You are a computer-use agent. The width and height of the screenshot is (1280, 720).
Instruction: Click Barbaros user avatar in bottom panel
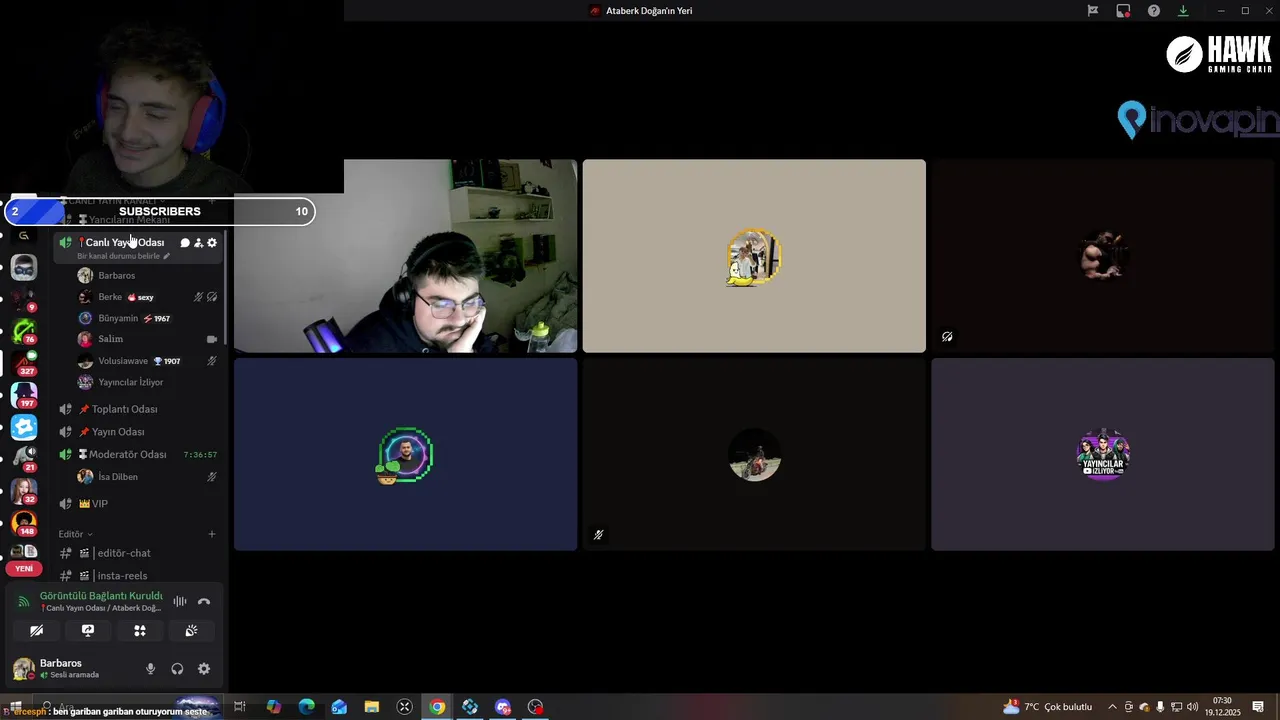coord(23,669)
